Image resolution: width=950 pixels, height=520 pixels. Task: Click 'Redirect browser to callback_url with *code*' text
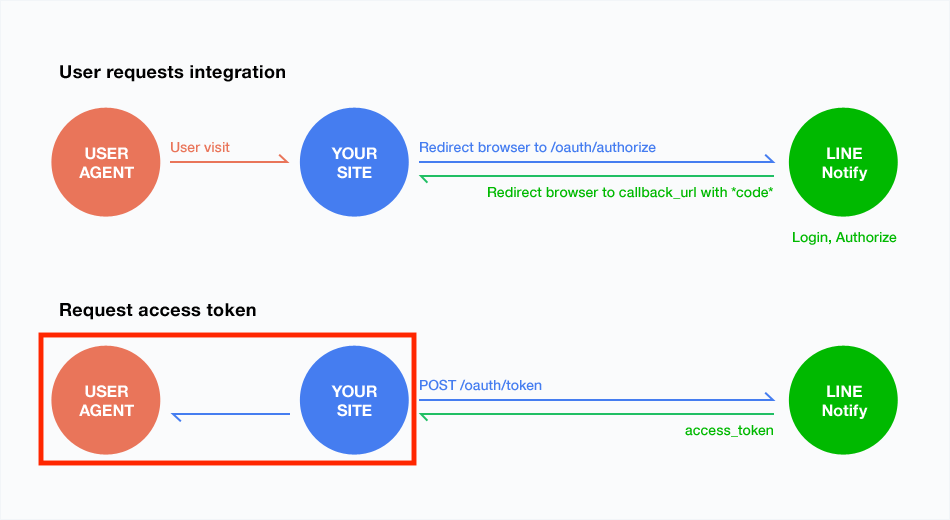click(x=630, y=192)
